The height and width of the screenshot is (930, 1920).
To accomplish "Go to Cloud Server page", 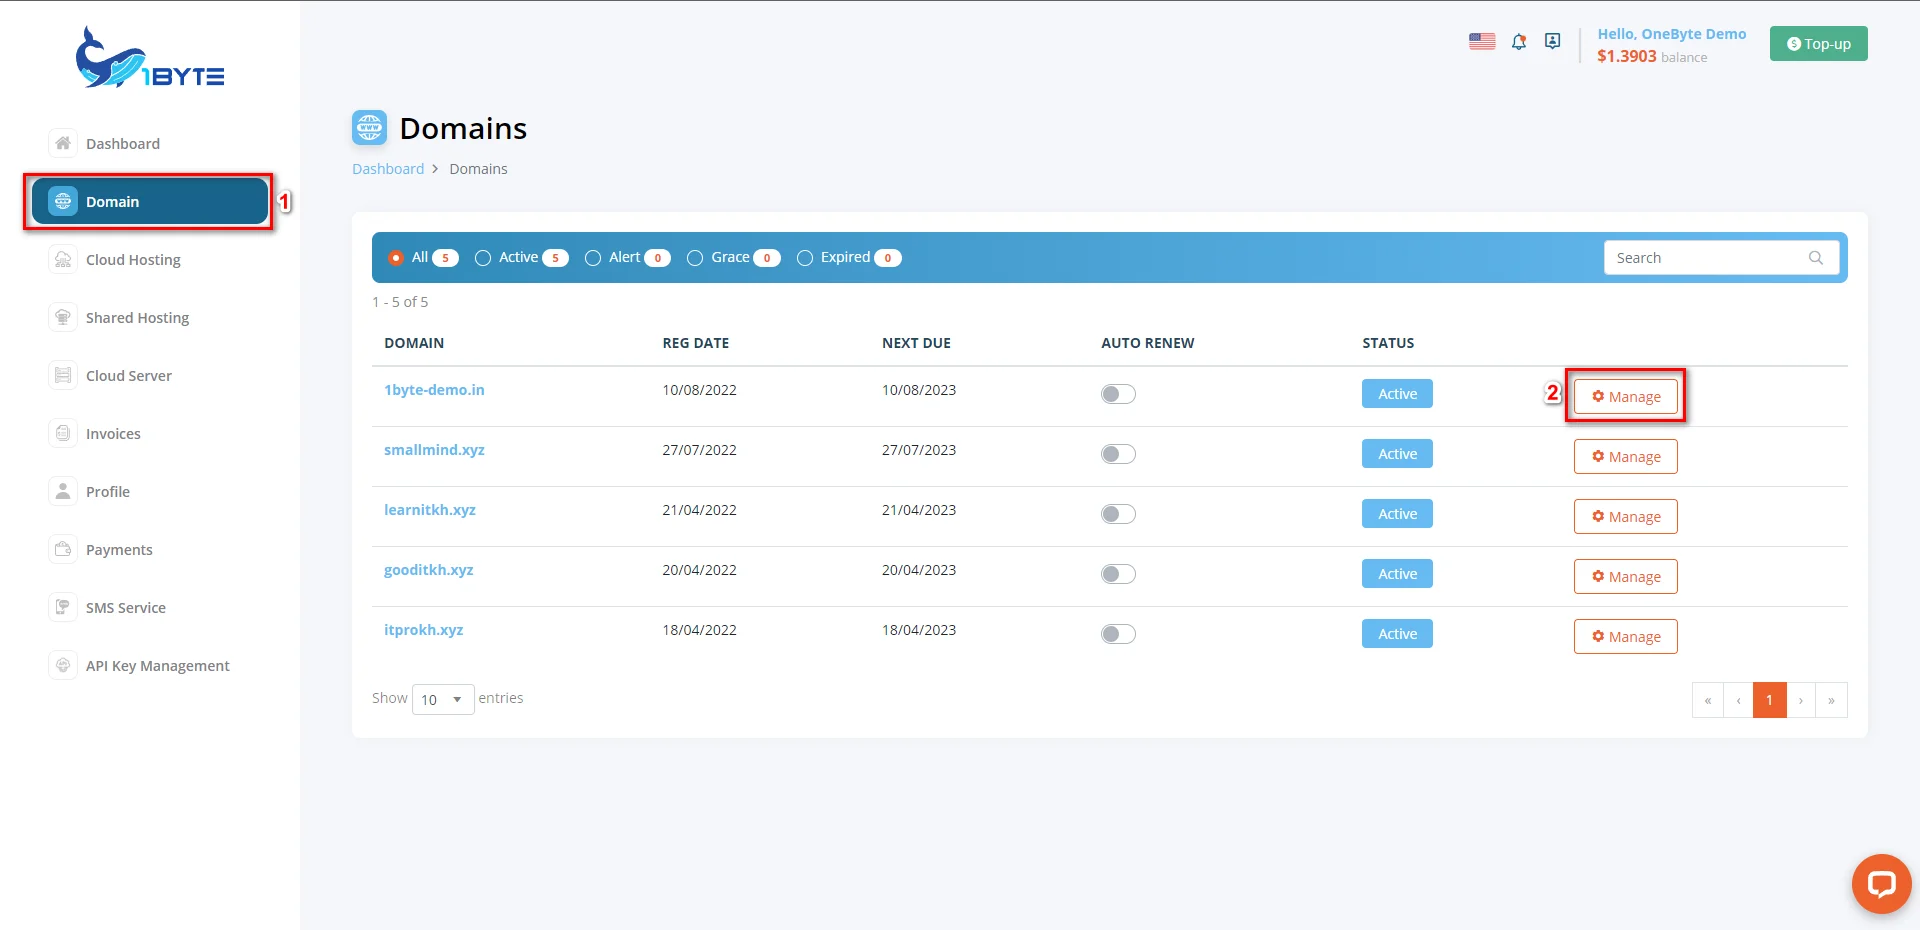I will pos(128,375).
